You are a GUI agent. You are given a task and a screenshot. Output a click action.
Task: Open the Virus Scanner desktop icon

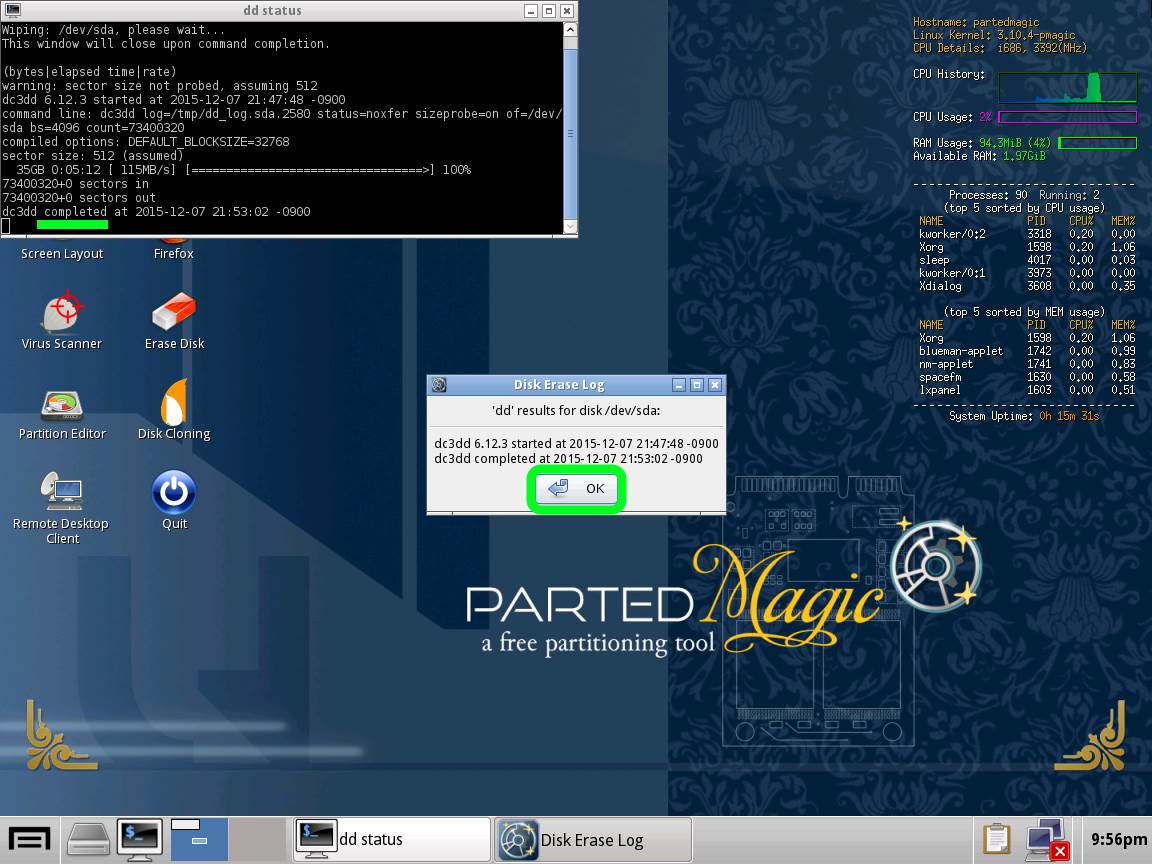62,320
